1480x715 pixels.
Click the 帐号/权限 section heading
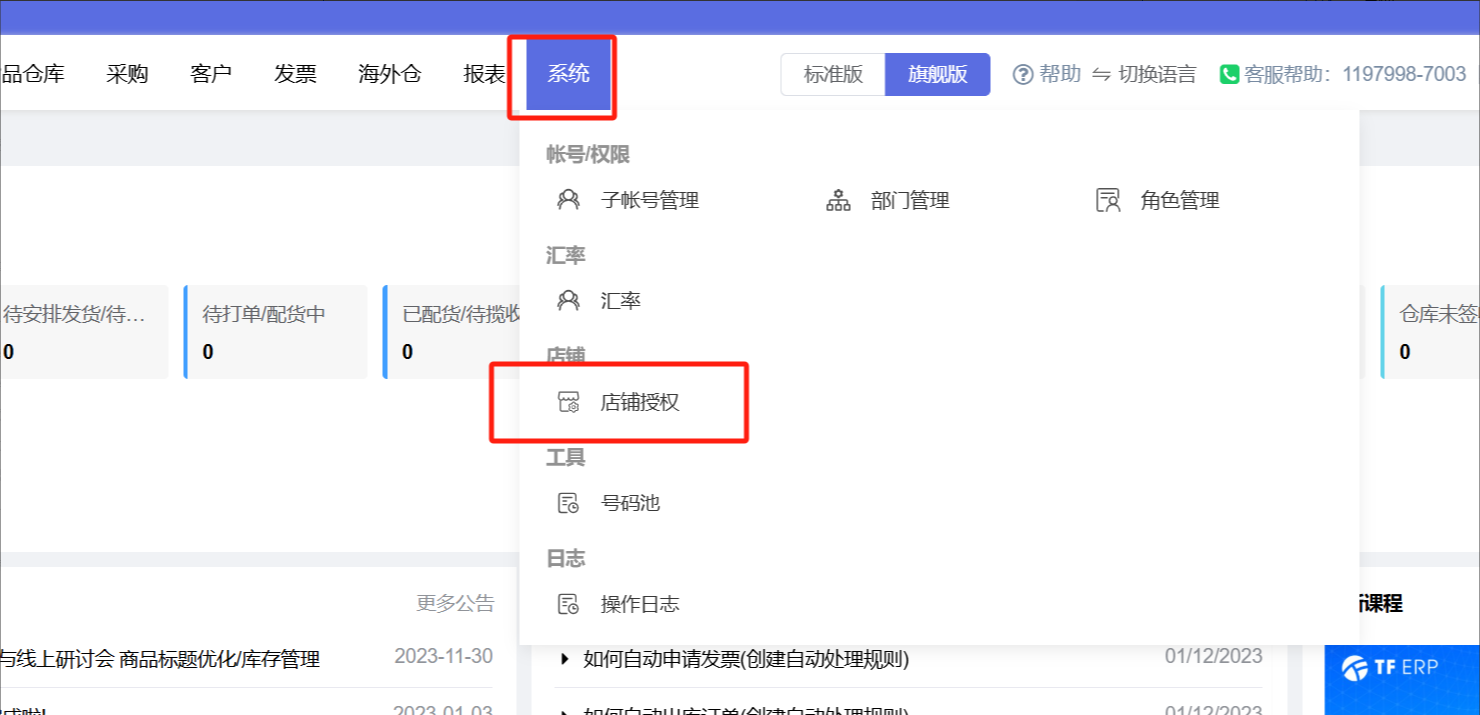pos(588,154)
